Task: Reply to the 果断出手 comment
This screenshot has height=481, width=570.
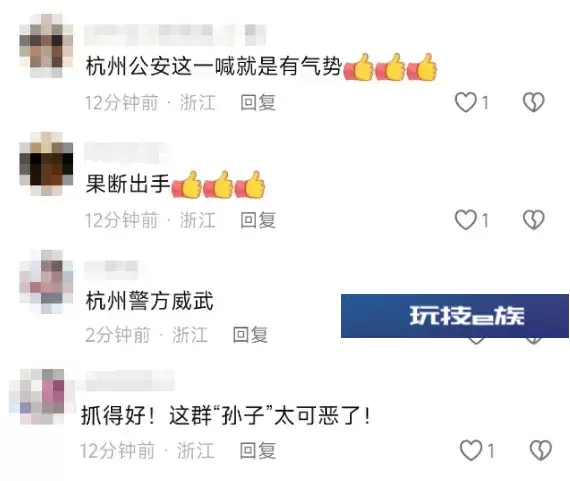Action: pos(258,220)
